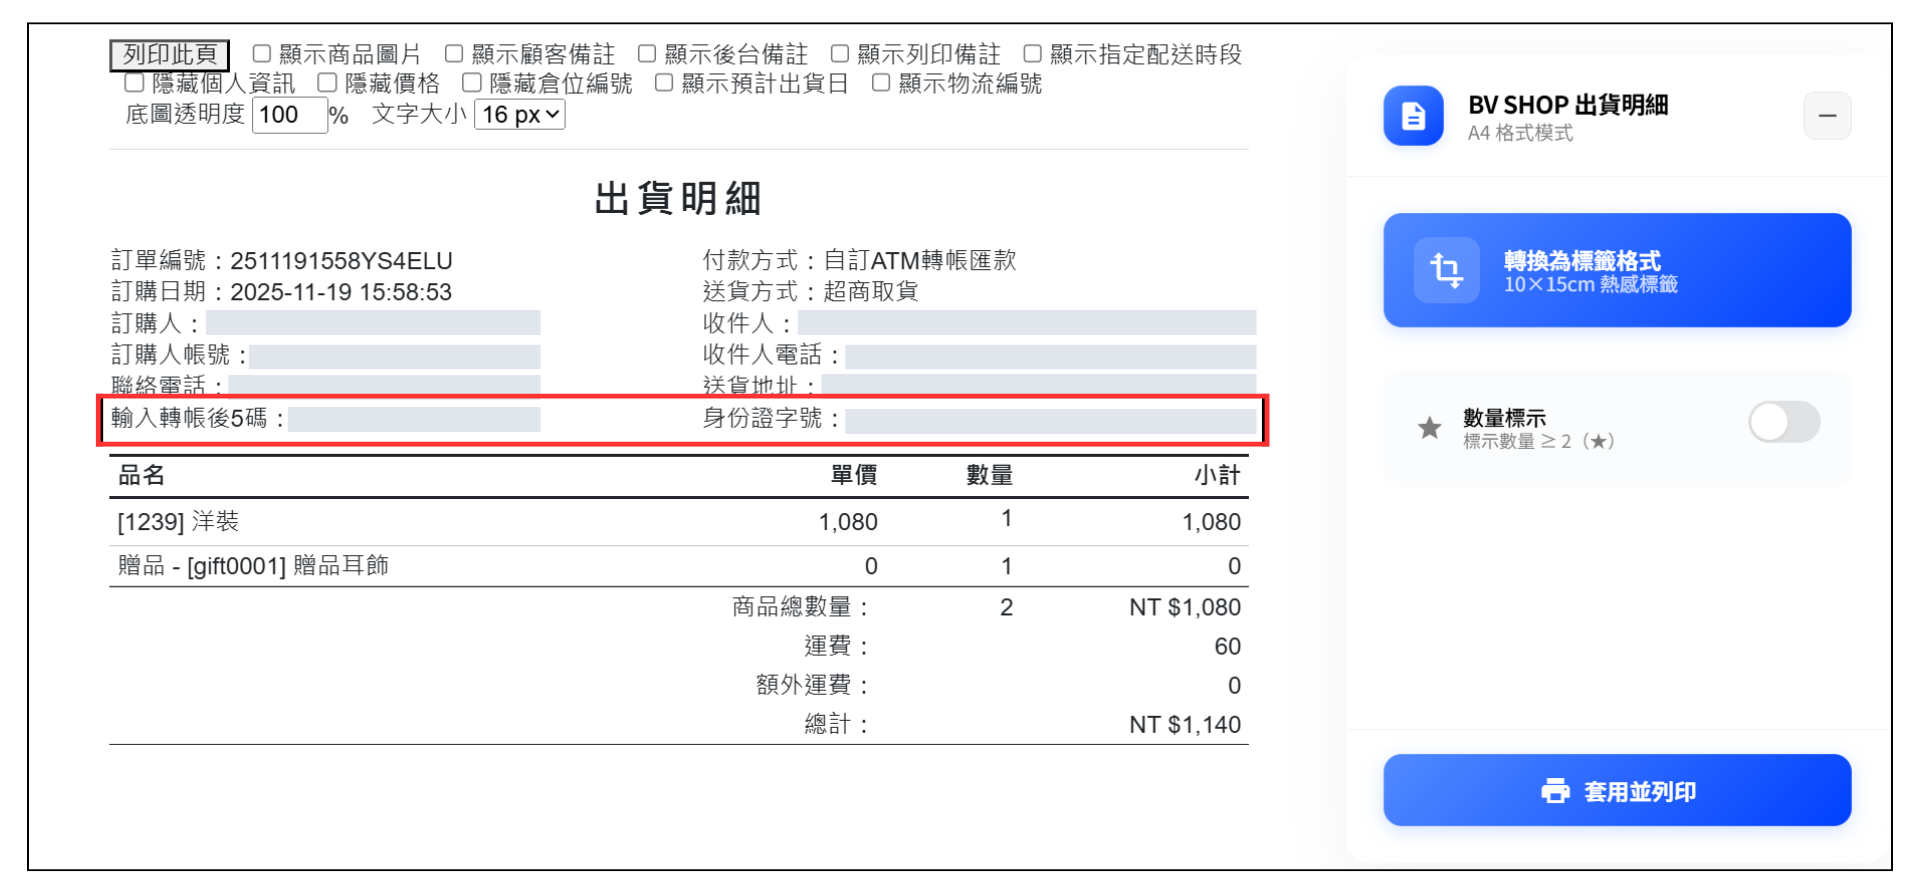Click the order number 2511191558YS4ELU
1920x890 pixels.
(341, 261)
